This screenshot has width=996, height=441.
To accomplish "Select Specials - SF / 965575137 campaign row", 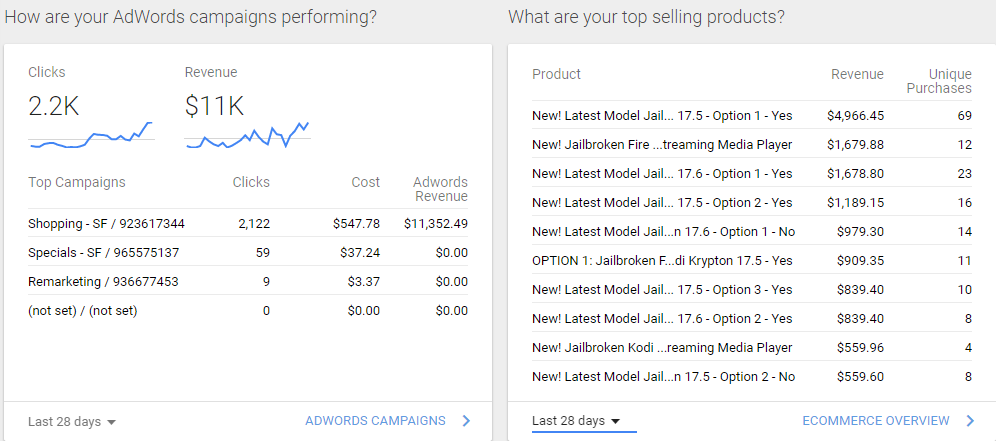I will [x=104, y=253].
